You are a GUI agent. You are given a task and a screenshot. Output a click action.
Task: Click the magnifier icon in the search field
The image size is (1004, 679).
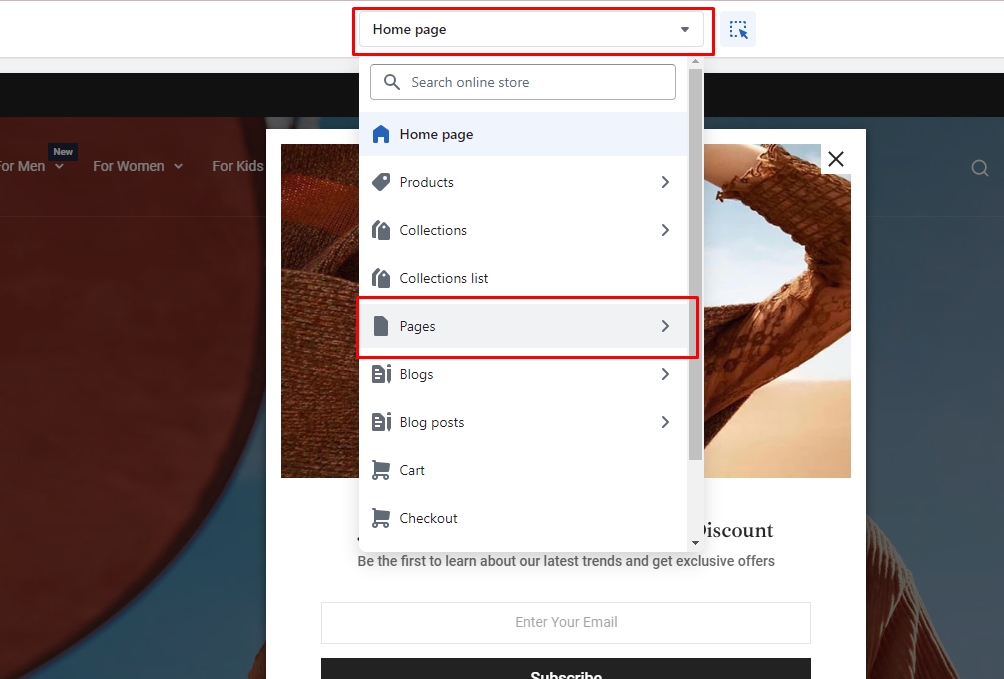[391, 82]
